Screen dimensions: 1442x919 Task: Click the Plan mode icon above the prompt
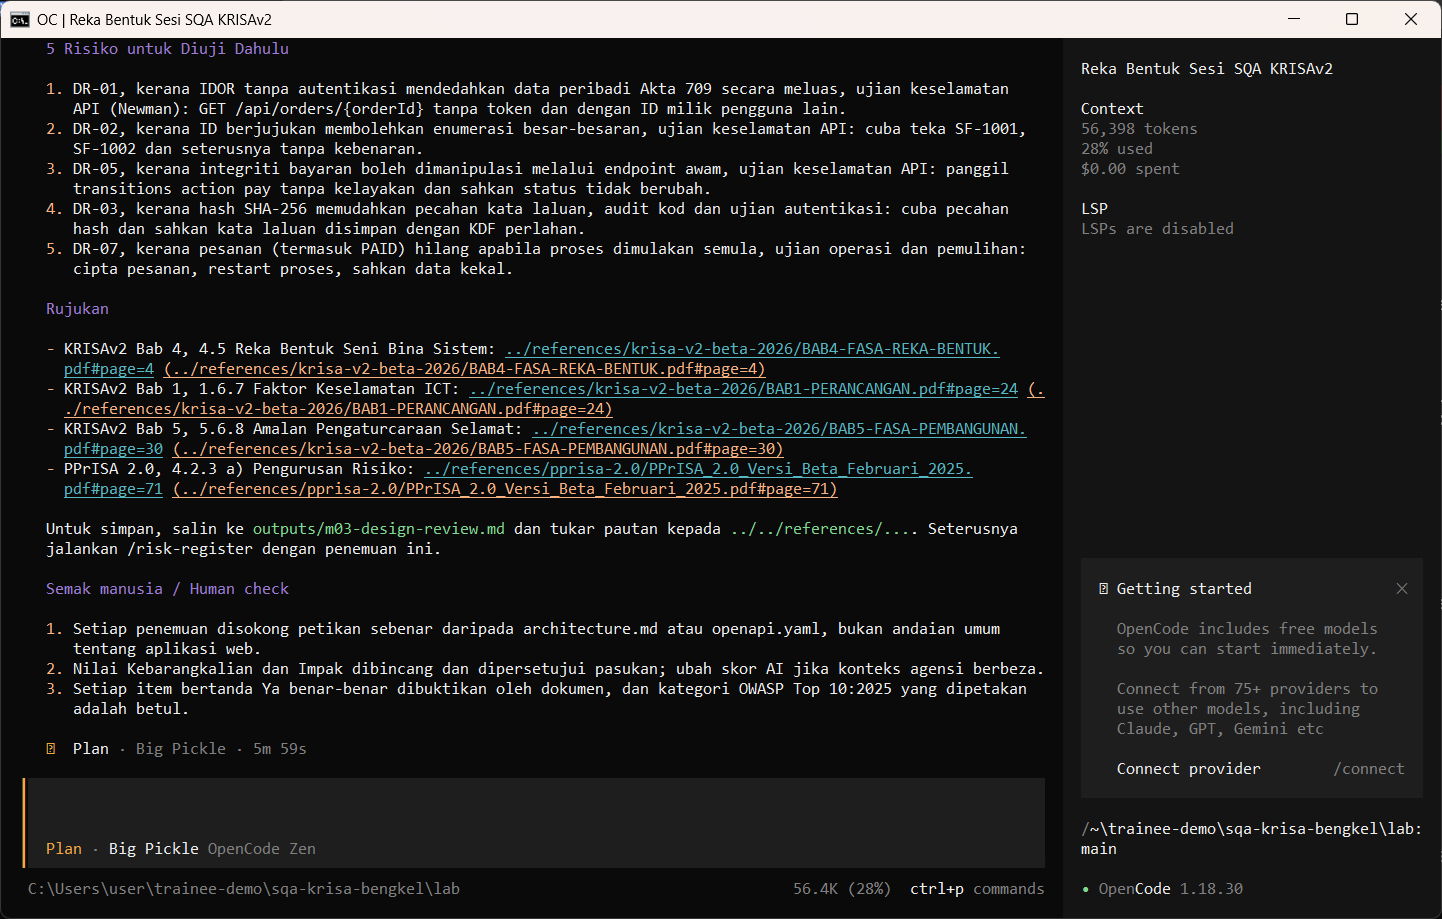51,749
